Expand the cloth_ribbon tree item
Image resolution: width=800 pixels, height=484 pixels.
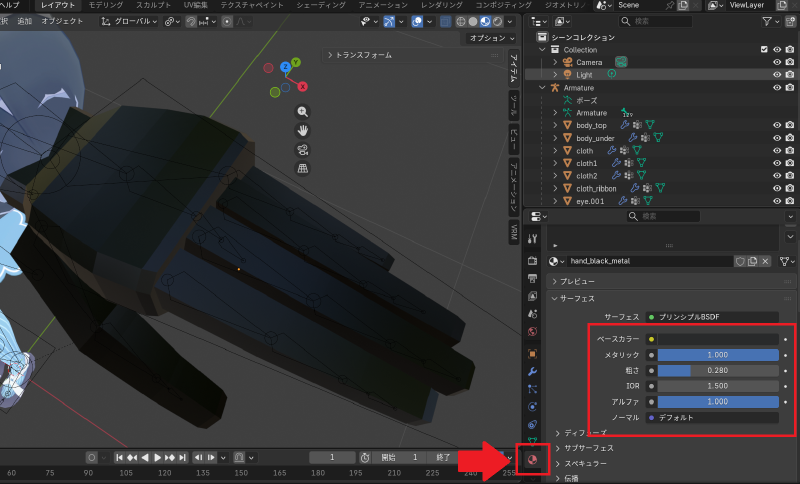555,188
